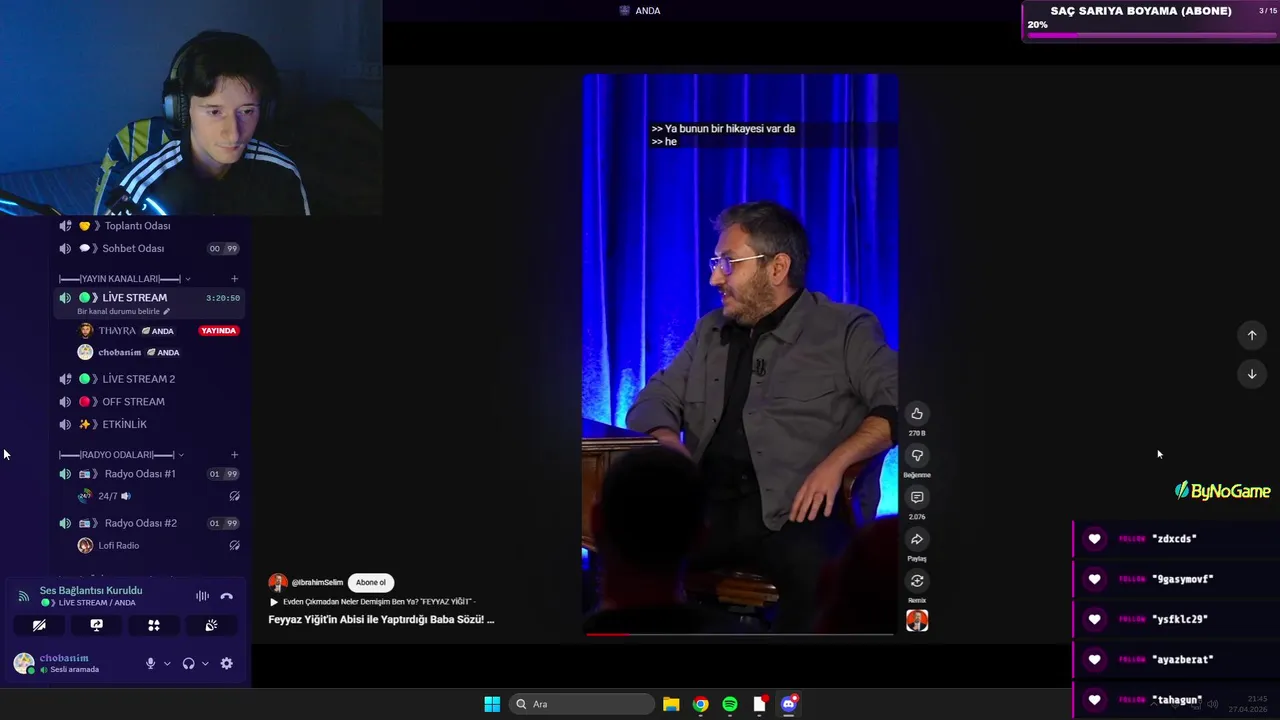
Task: Deafen with the headphones icon
Action: tap(188, 663)
